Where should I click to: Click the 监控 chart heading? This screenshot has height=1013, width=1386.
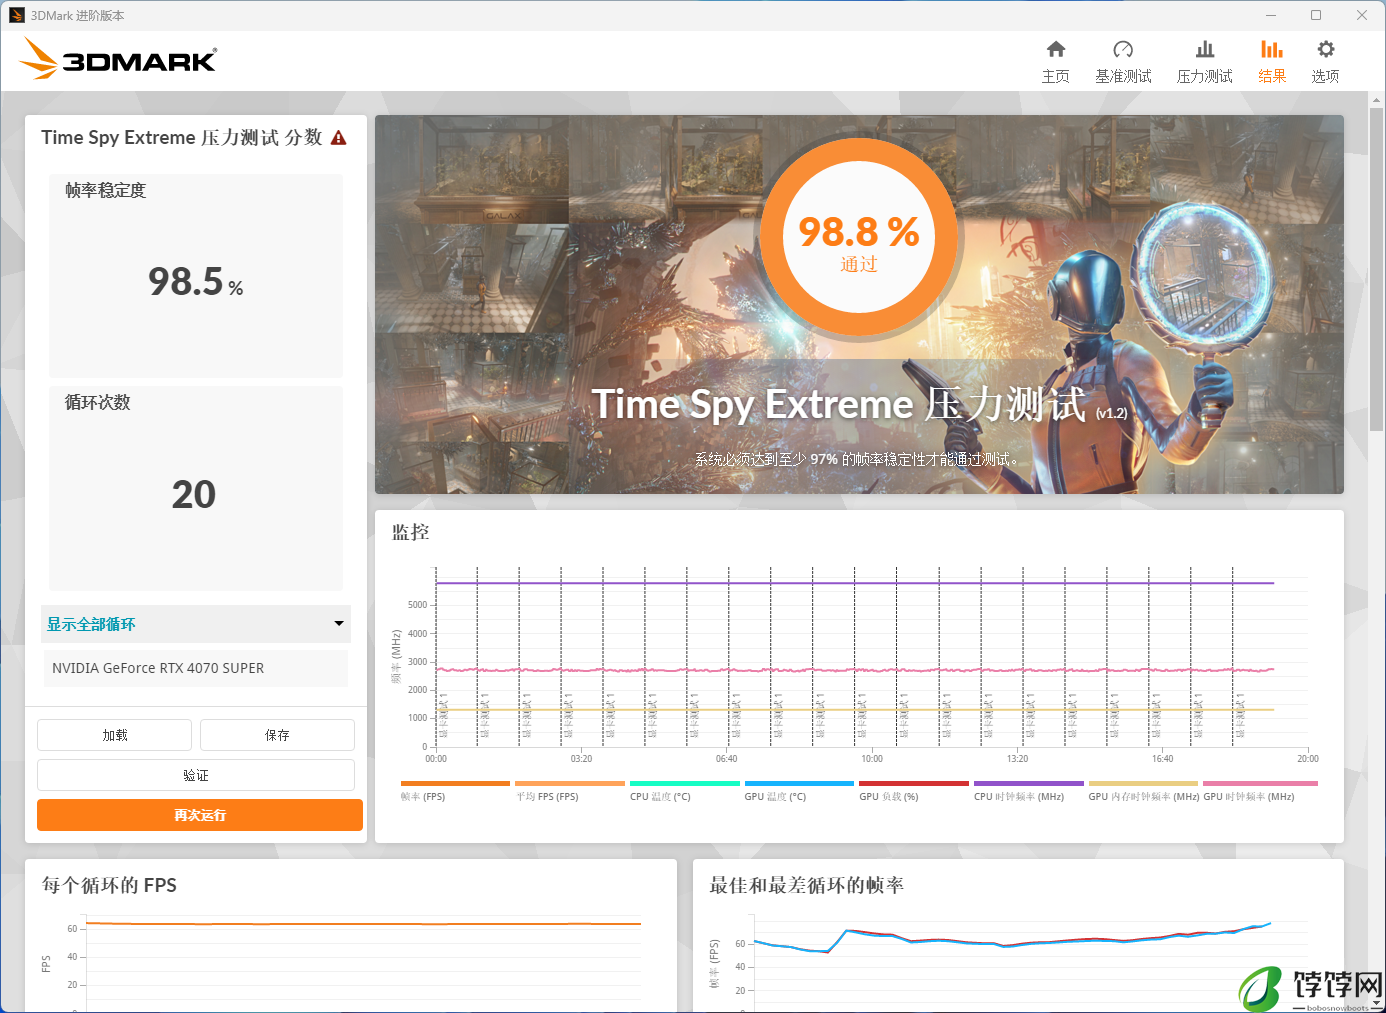pos(410,532)
